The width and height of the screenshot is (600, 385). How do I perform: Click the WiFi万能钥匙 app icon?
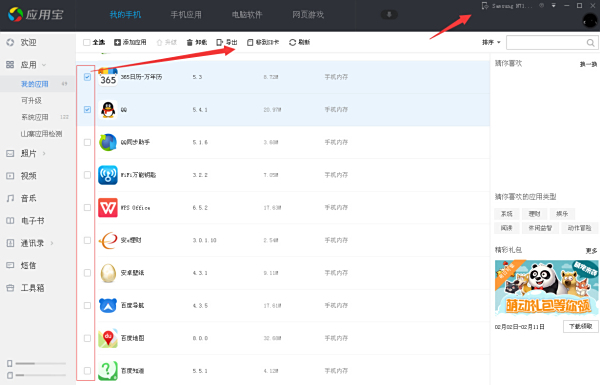tap(108, 175)
